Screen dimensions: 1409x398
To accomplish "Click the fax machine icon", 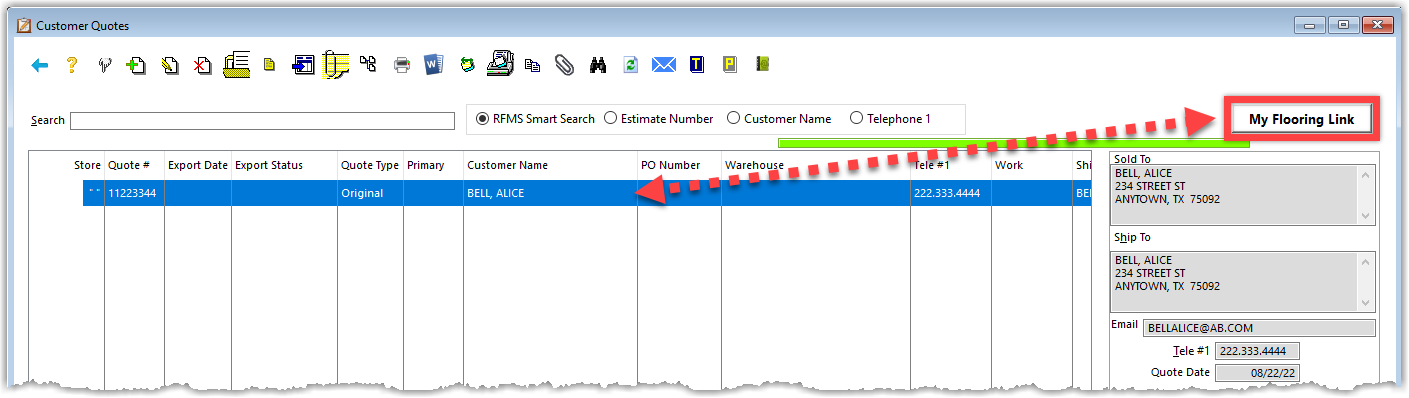I will pos(500,64).
